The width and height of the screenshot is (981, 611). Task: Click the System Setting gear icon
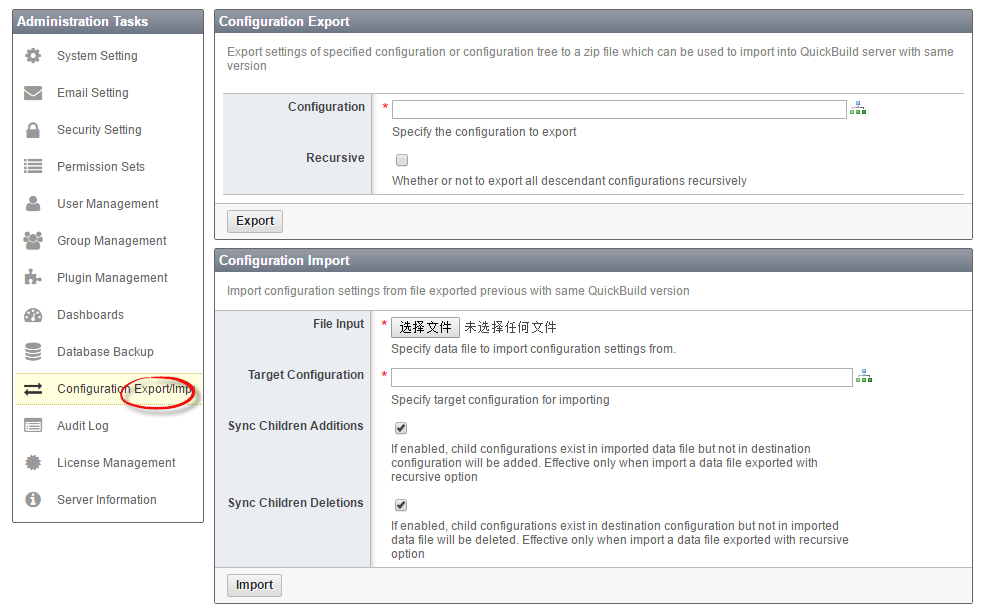33,56
